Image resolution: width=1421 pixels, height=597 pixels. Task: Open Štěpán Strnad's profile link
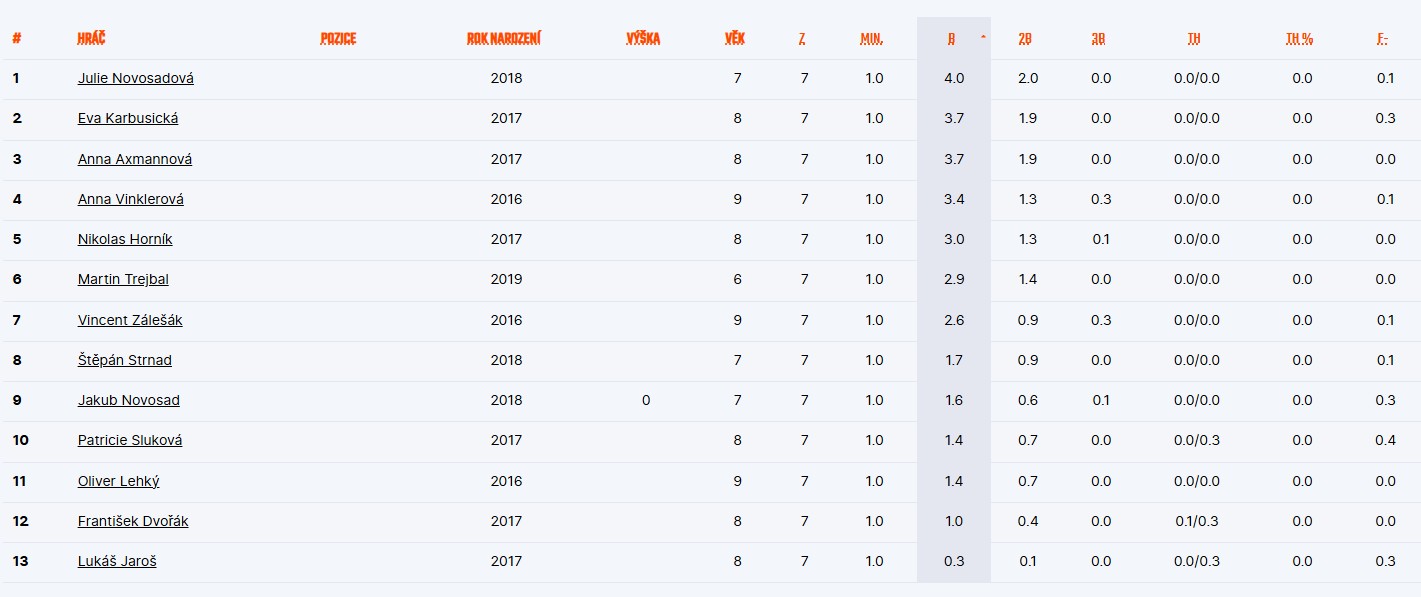click(x=125, y=360)
